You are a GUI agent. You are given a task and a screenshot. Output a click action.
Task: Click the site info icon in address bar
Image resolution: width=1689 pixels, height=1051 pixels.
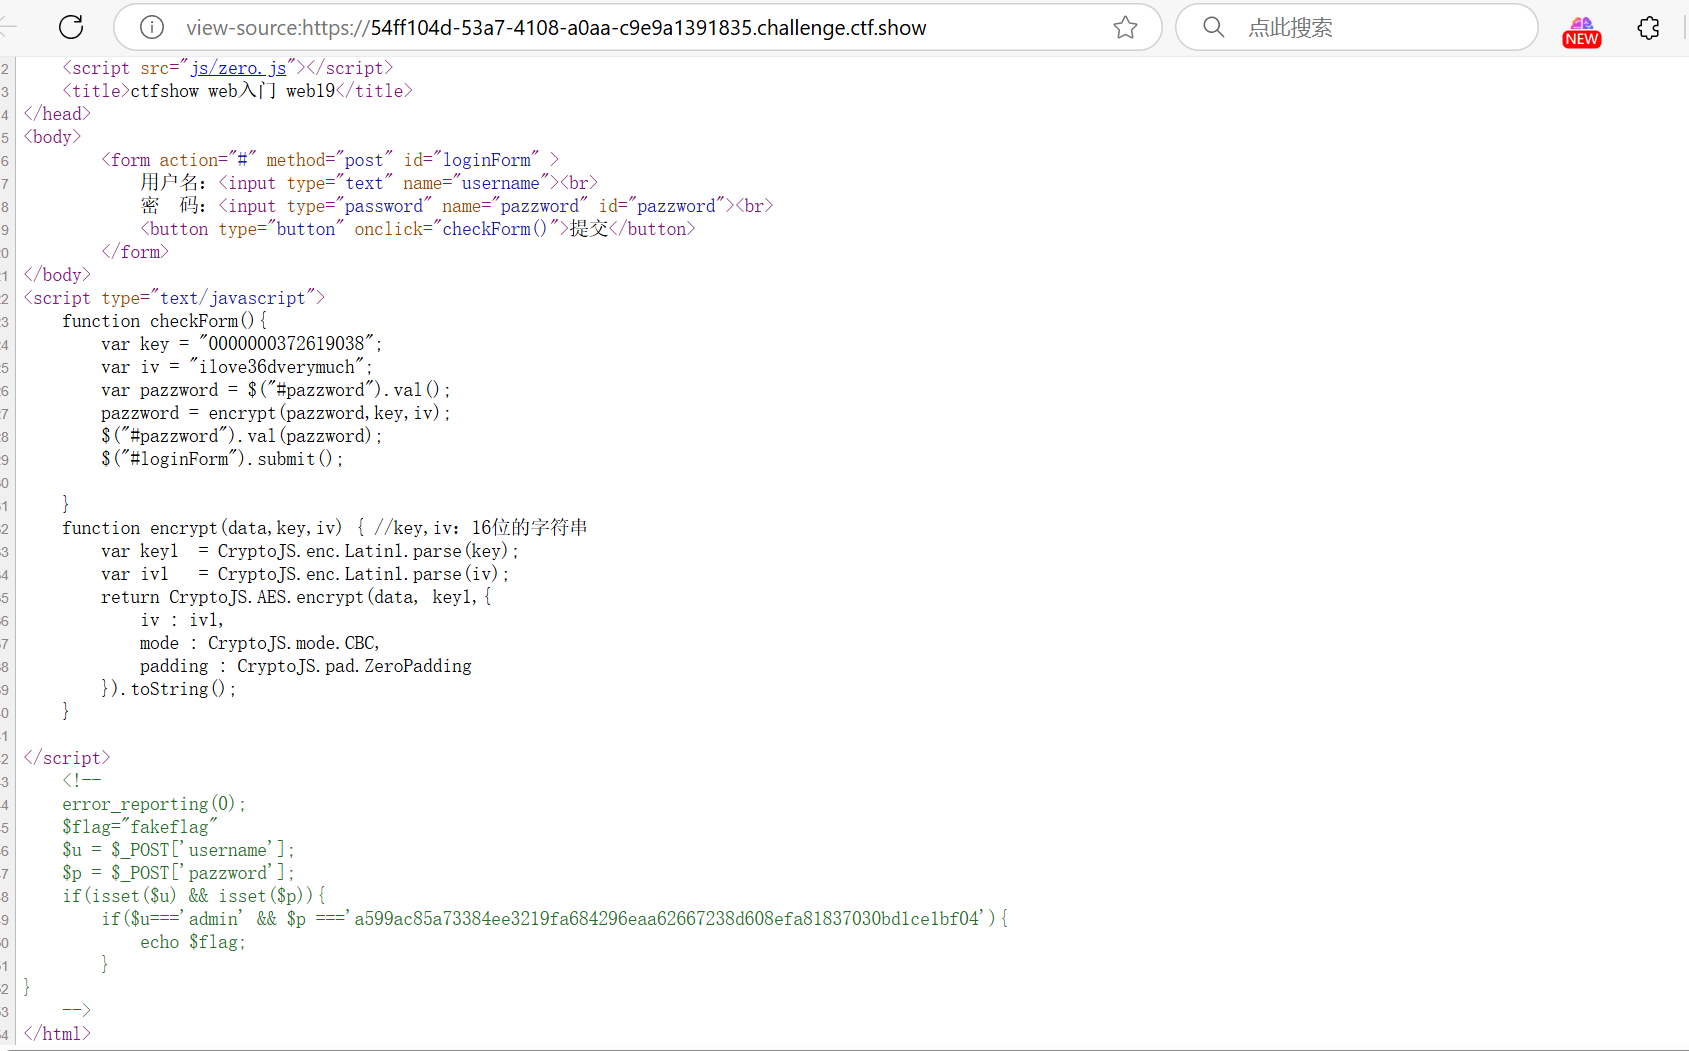point(152,27)
